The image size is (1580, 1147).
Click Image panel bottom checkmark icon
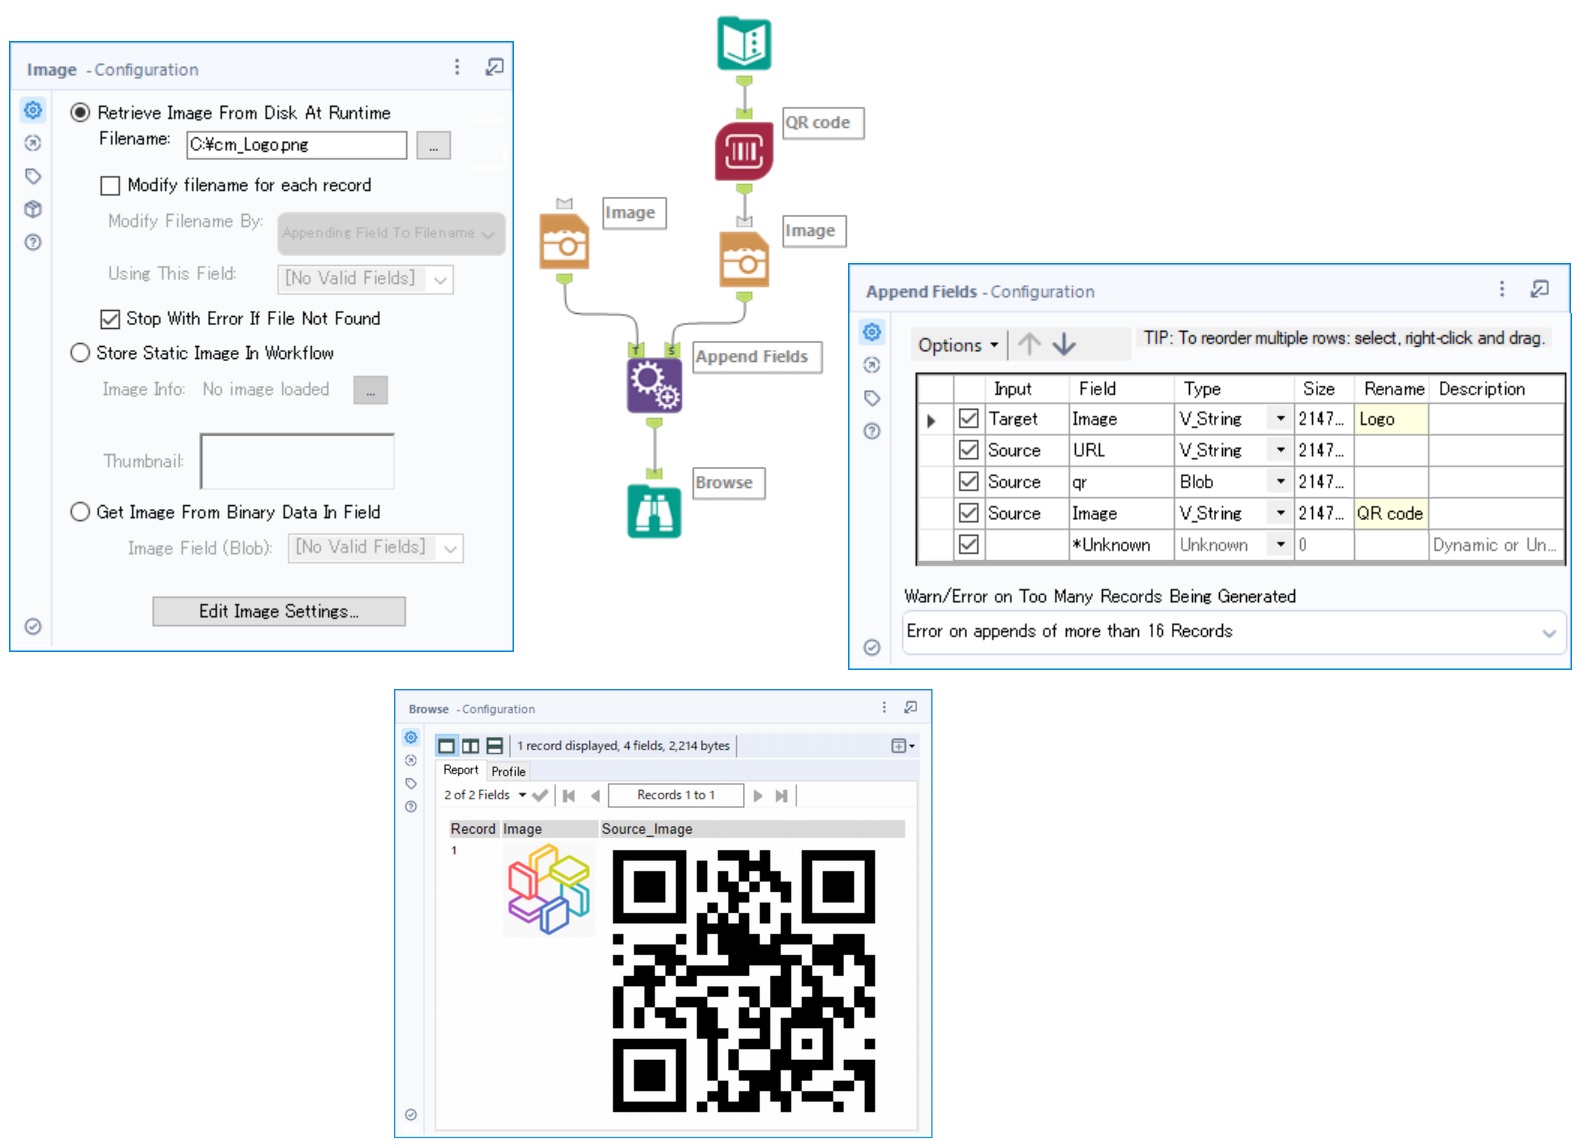tap(33, 626)
